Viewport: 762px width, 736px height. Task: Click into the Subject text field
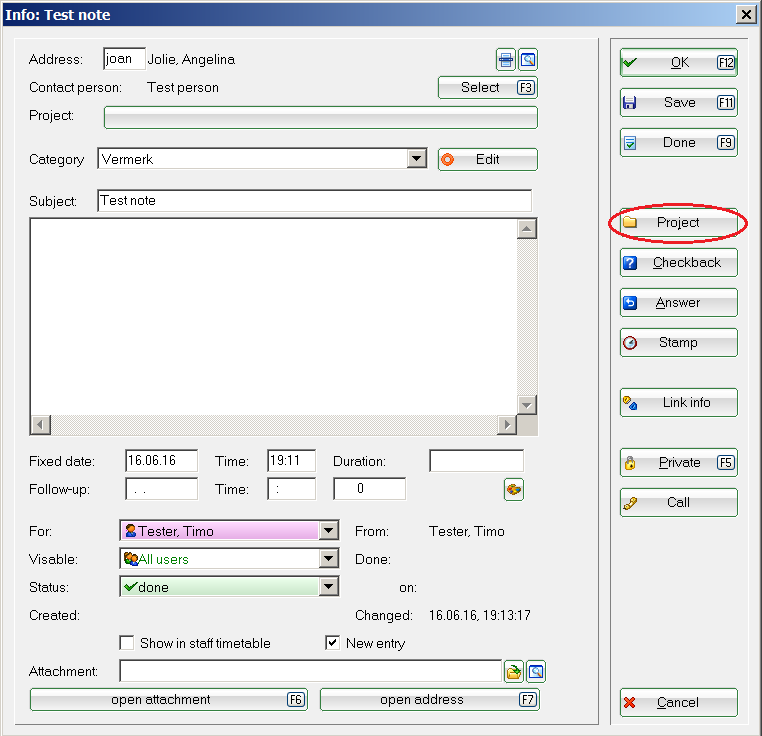click(314, 201)
